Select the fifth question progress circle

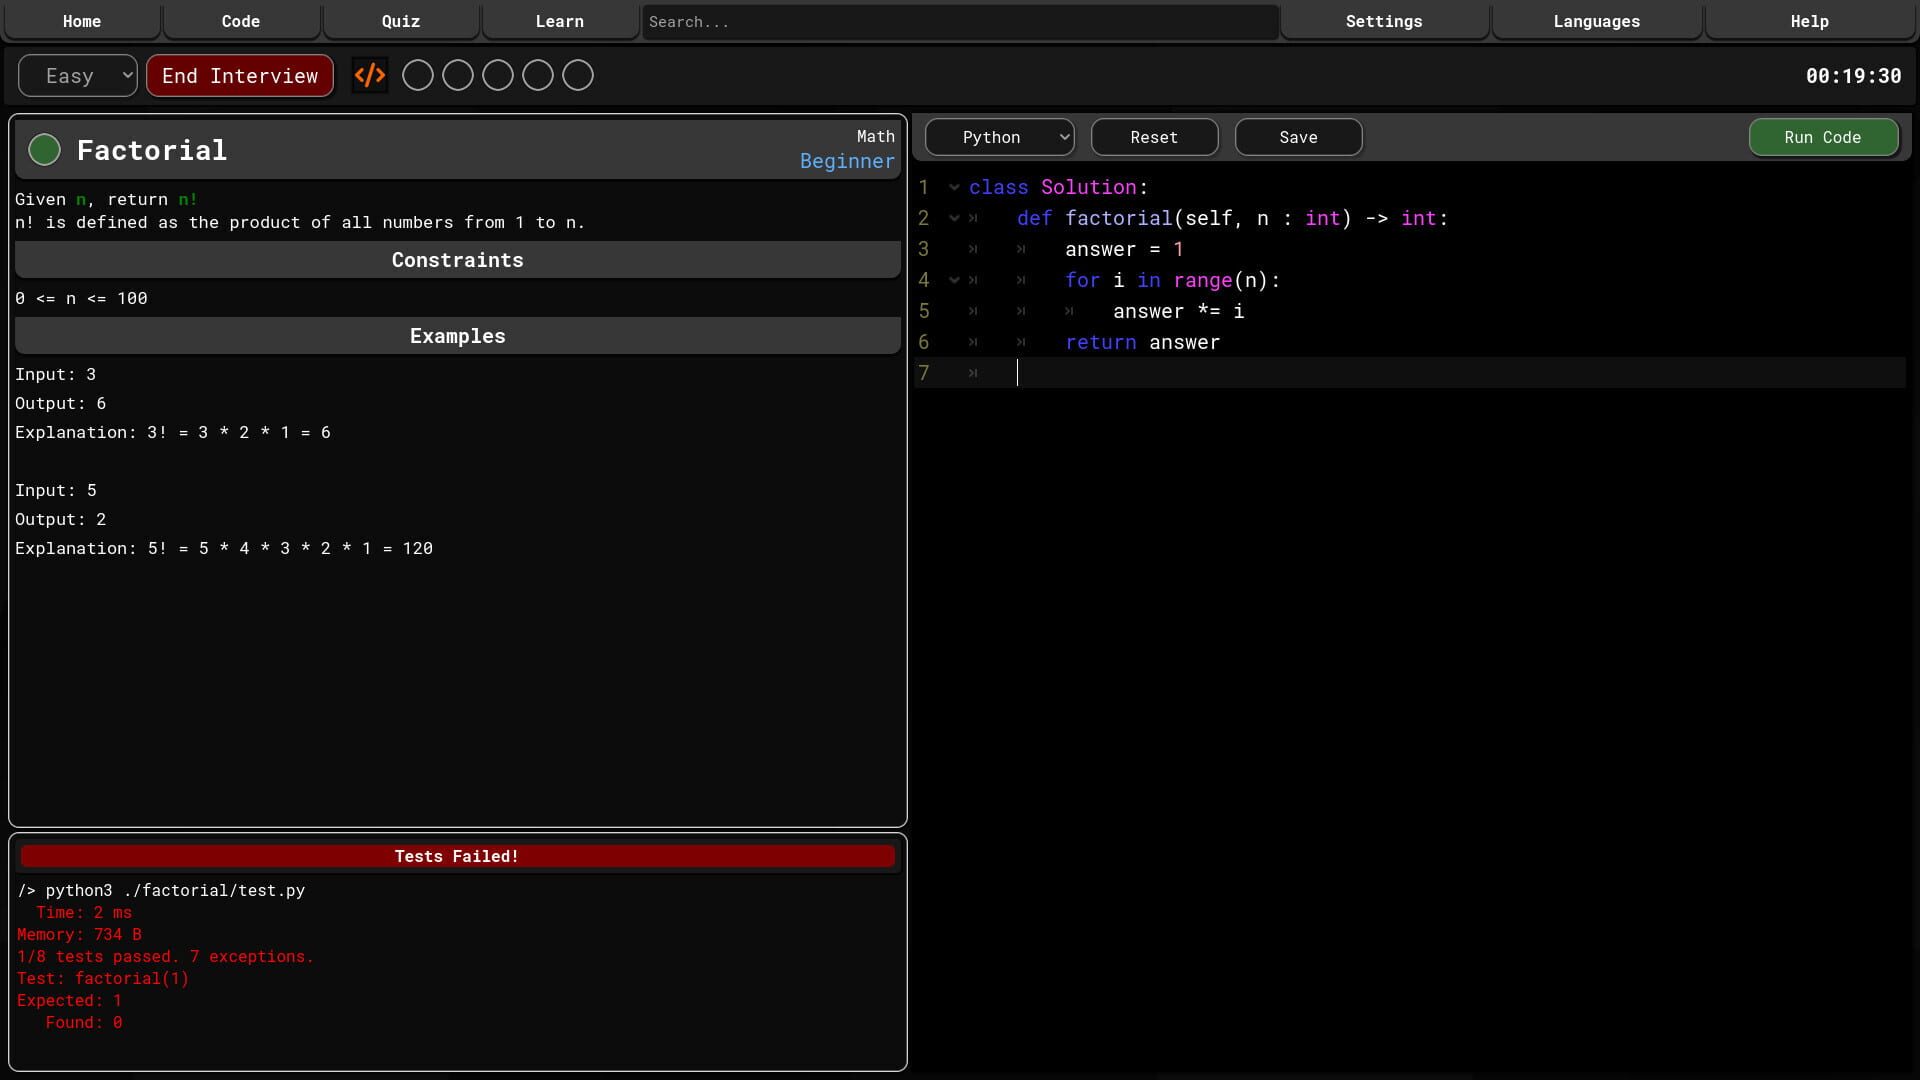tap(578, 76)
